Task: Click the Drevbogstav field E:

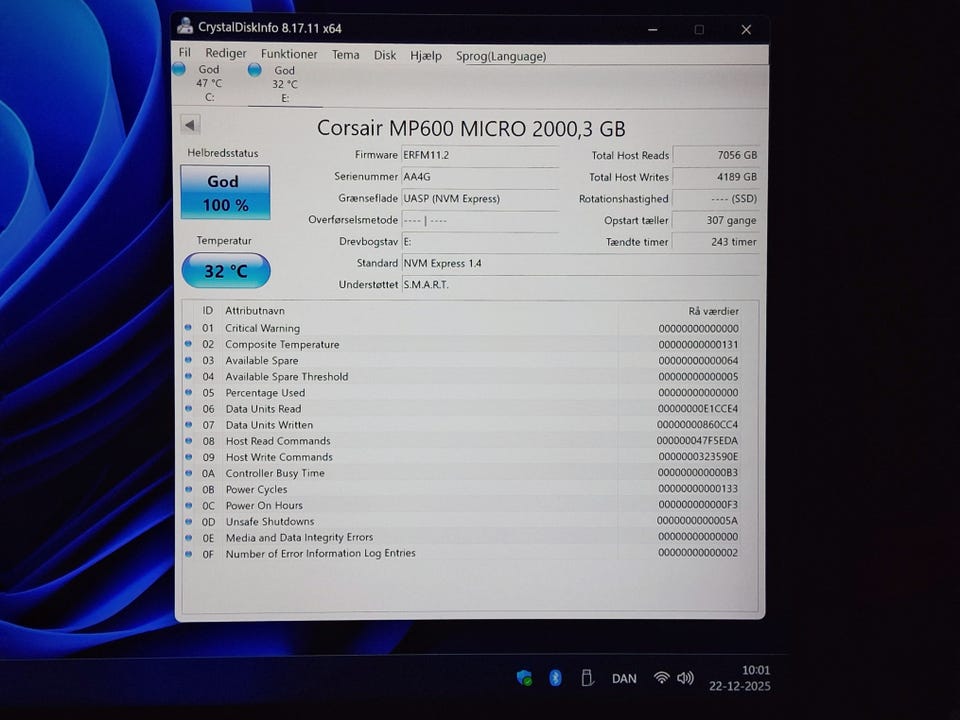Action: (x=479, y=241)
